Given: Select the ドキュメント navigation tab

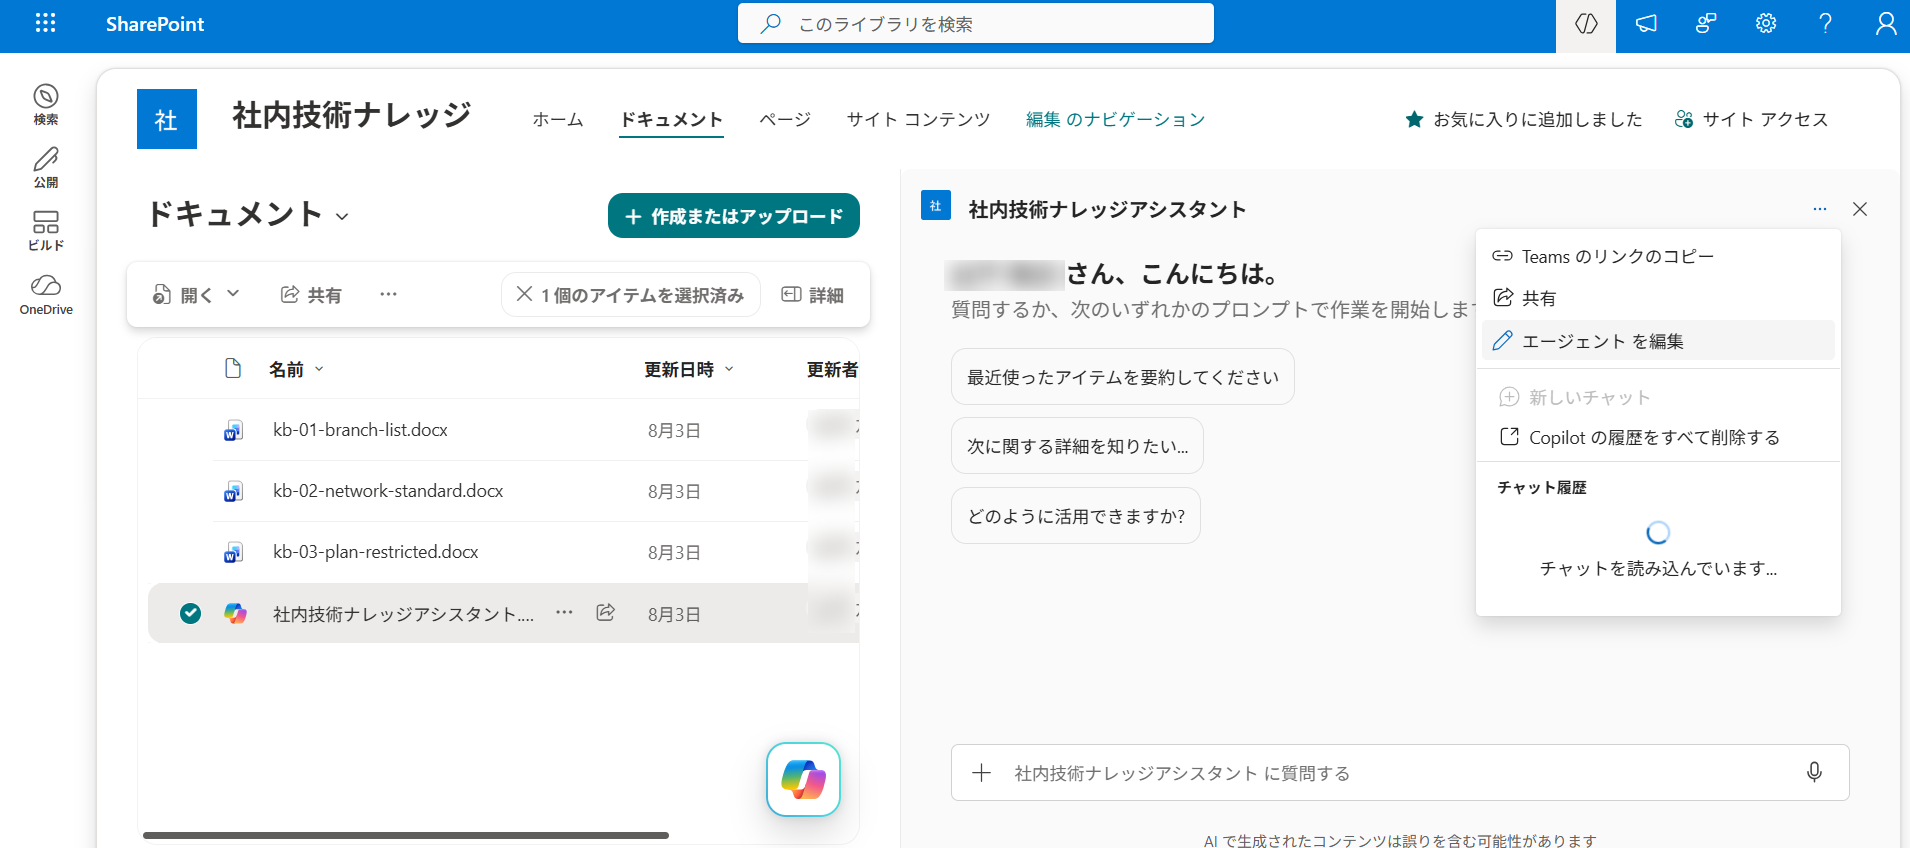Looking at the screenshot, I should click(x=671, y=119).
